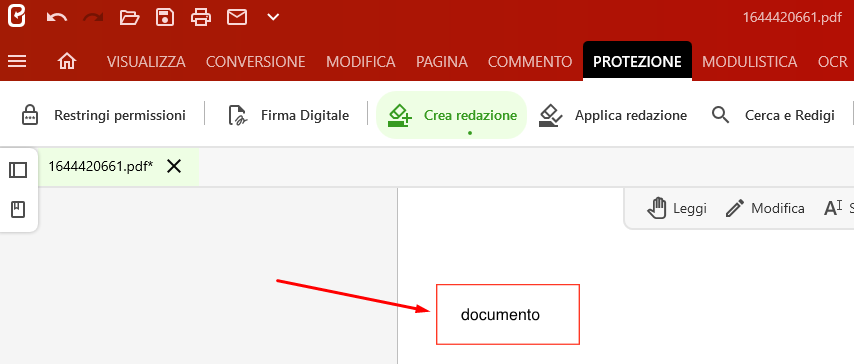Screen dimensions: 854x364
Task: Switch to the CONVERSIONE tab
Action: [x=255, y=62]
